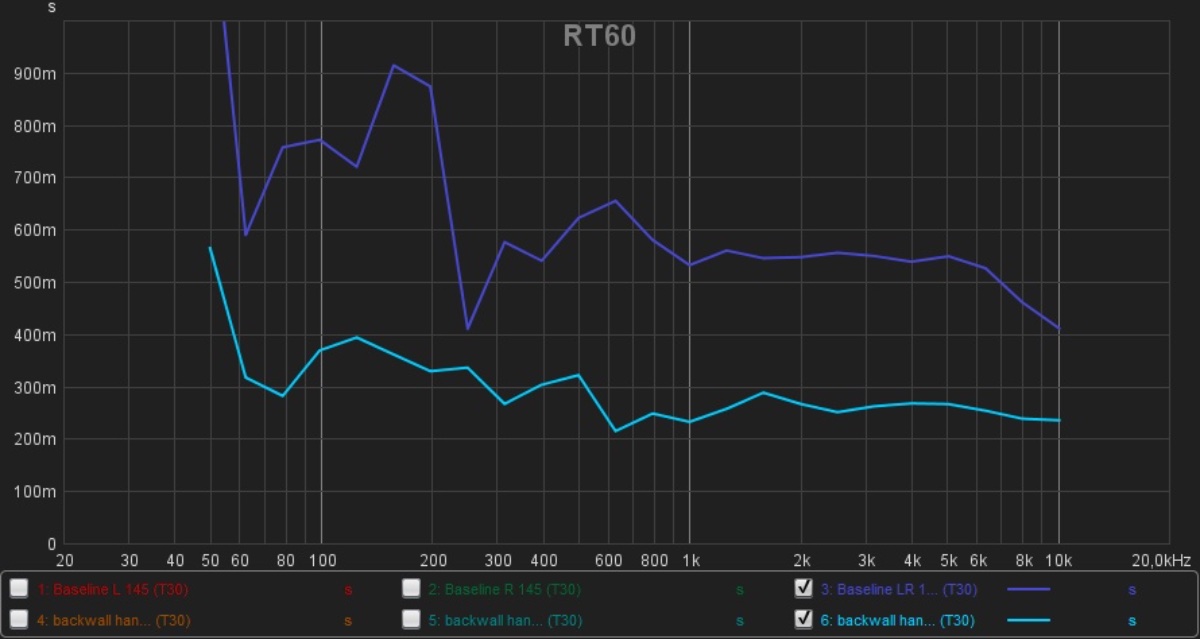Click the RT60 graph title
Image resolution: width=1200 pixels, height=639 pixels.
tap(599, 36)
